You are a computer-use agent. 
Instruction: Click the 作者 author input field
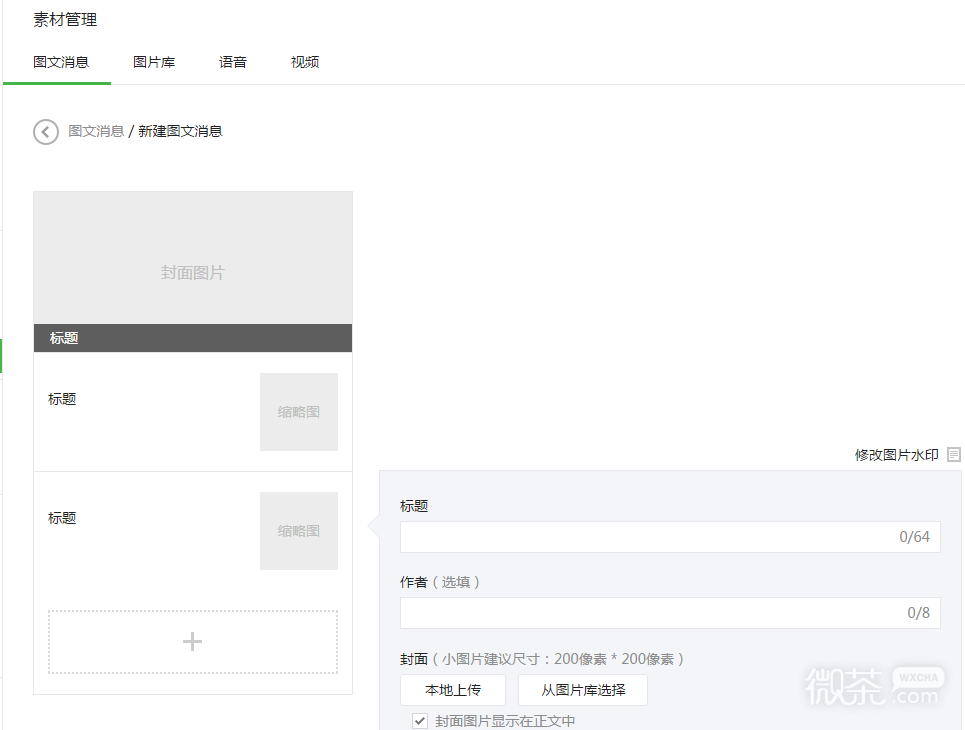(670, 612)
